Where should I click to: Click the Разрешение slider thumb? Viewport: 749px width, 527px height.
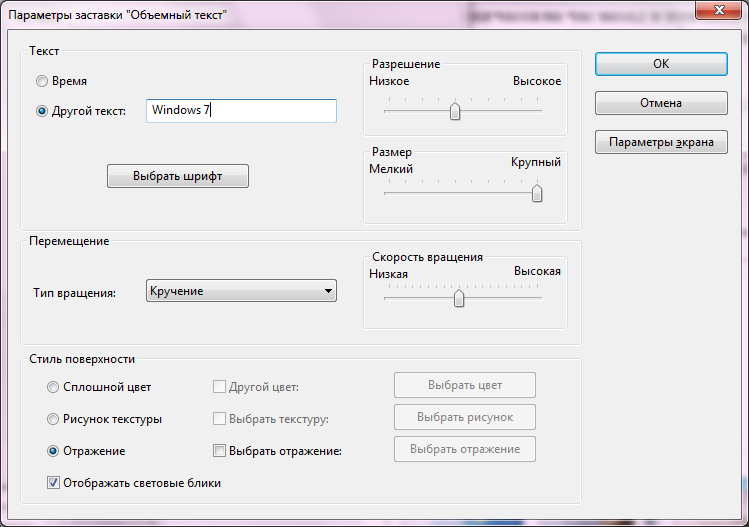[455, 111]
